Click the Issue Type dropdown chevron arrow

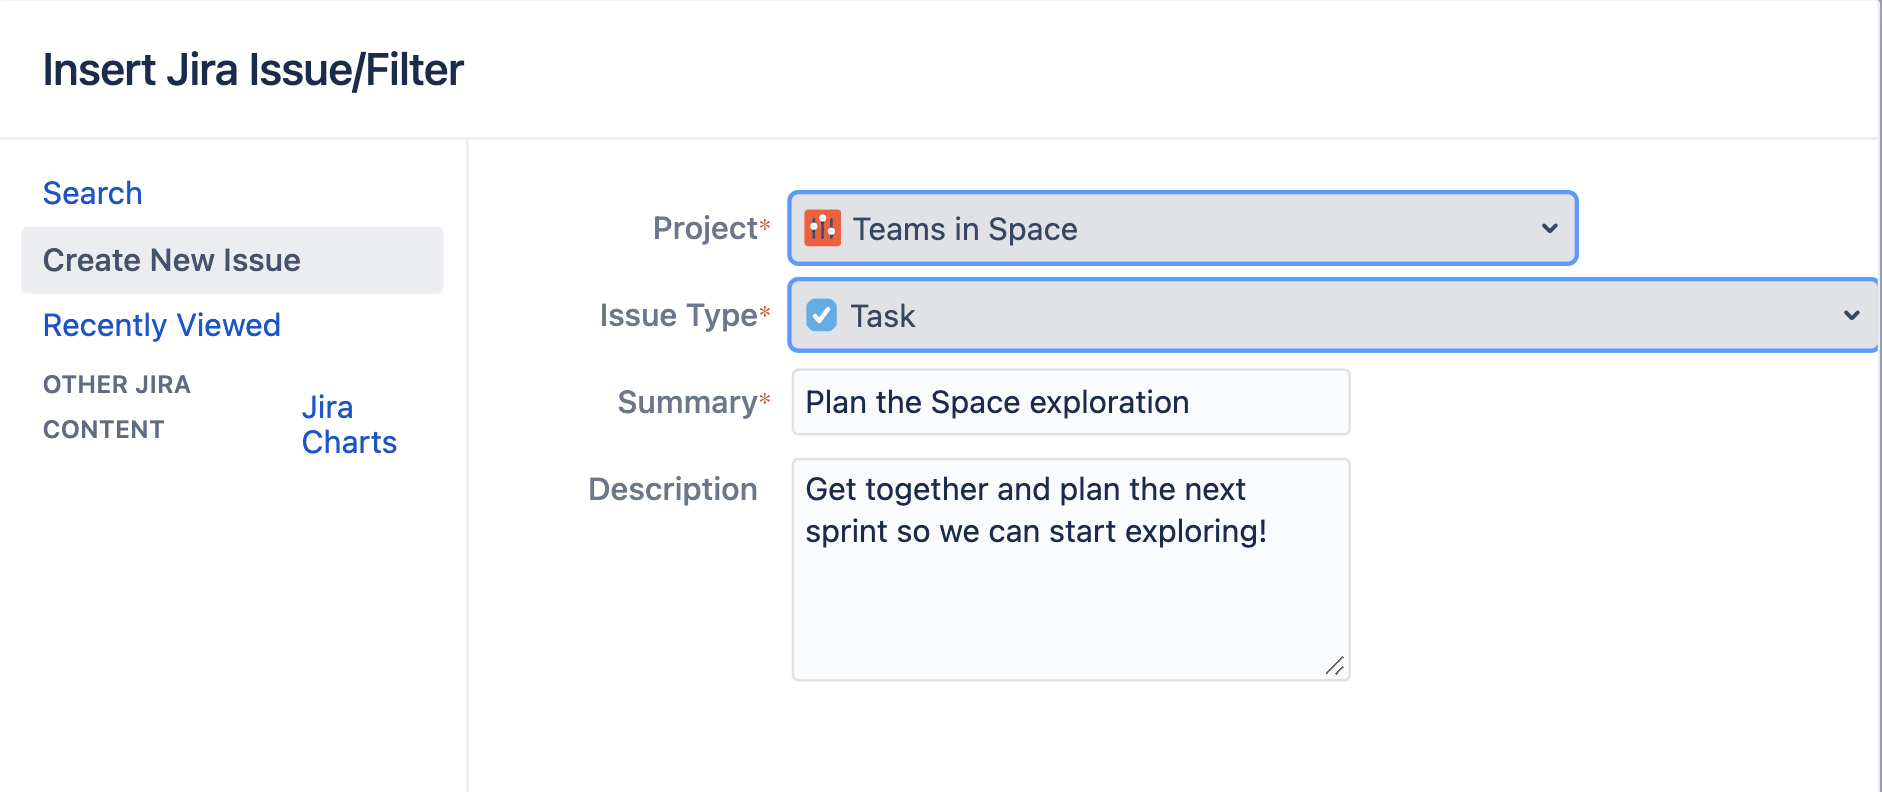click(1851, 315)
